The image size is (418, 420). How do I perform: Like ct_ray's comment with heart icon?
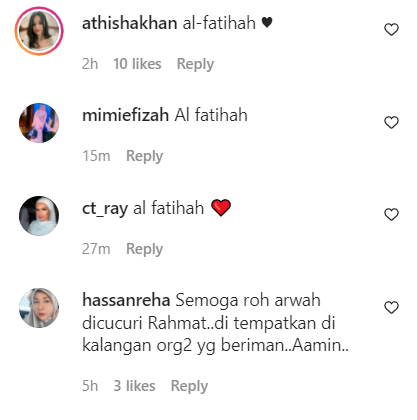(391, 214)
